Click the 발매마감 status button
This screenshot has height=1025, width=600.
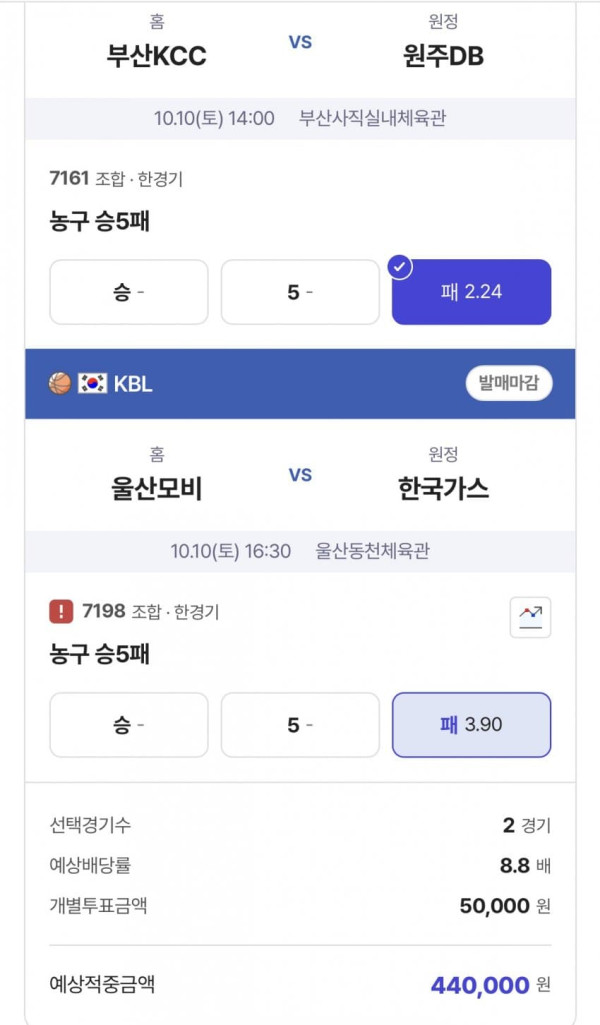coord(508,384)
